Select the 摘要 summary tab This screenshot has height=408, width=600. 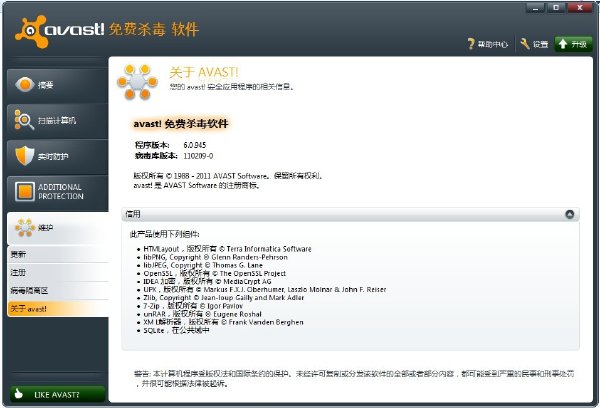pos(57,85)
